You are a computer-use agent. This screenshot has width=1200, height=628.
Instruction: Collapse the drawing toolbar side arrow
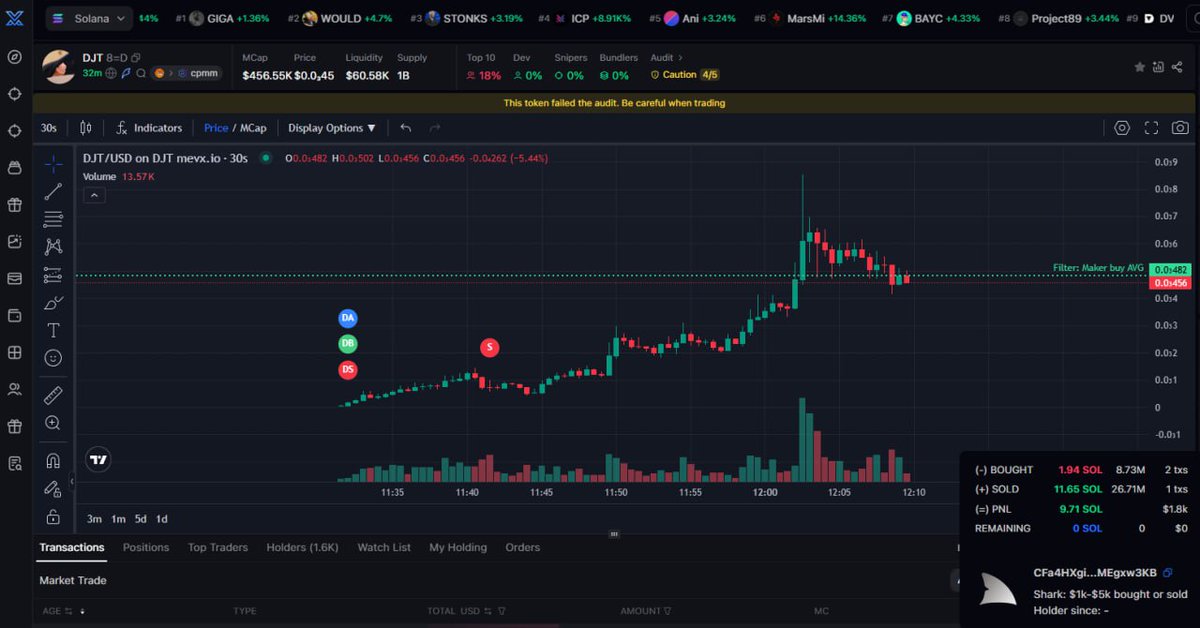tap(71, 481)
